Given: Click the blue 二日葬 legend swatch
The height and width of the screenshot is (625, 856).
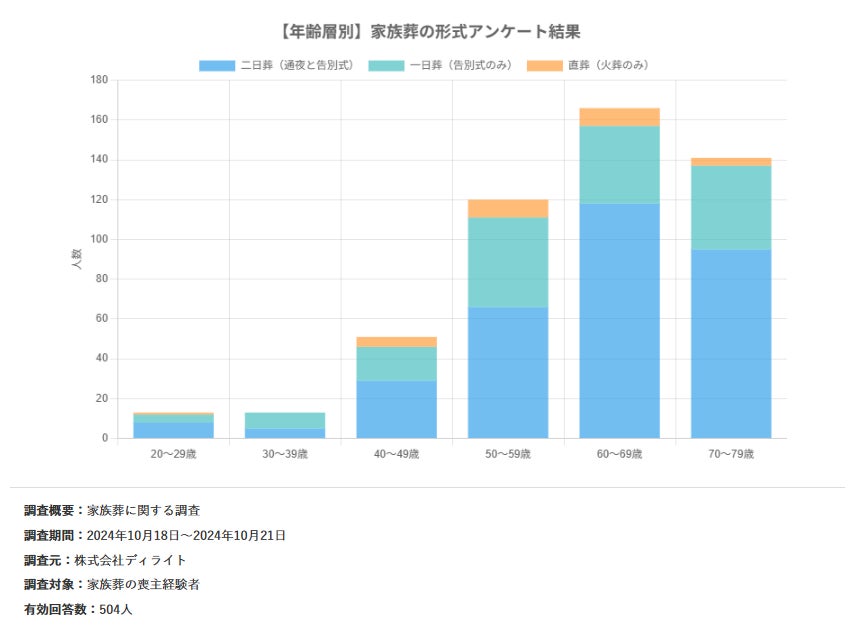Looking at the screenshot, I should pos(217,66).
